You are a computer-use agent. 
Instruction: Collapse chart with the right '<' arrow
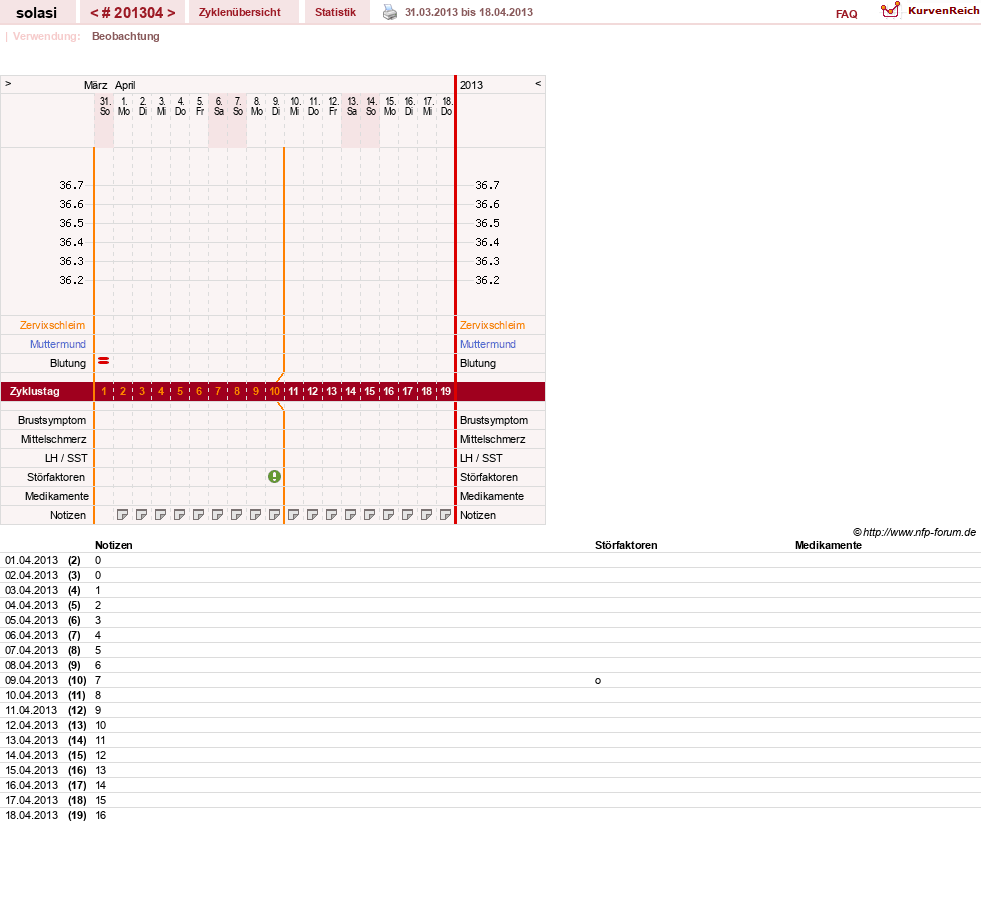coord(538,83)
